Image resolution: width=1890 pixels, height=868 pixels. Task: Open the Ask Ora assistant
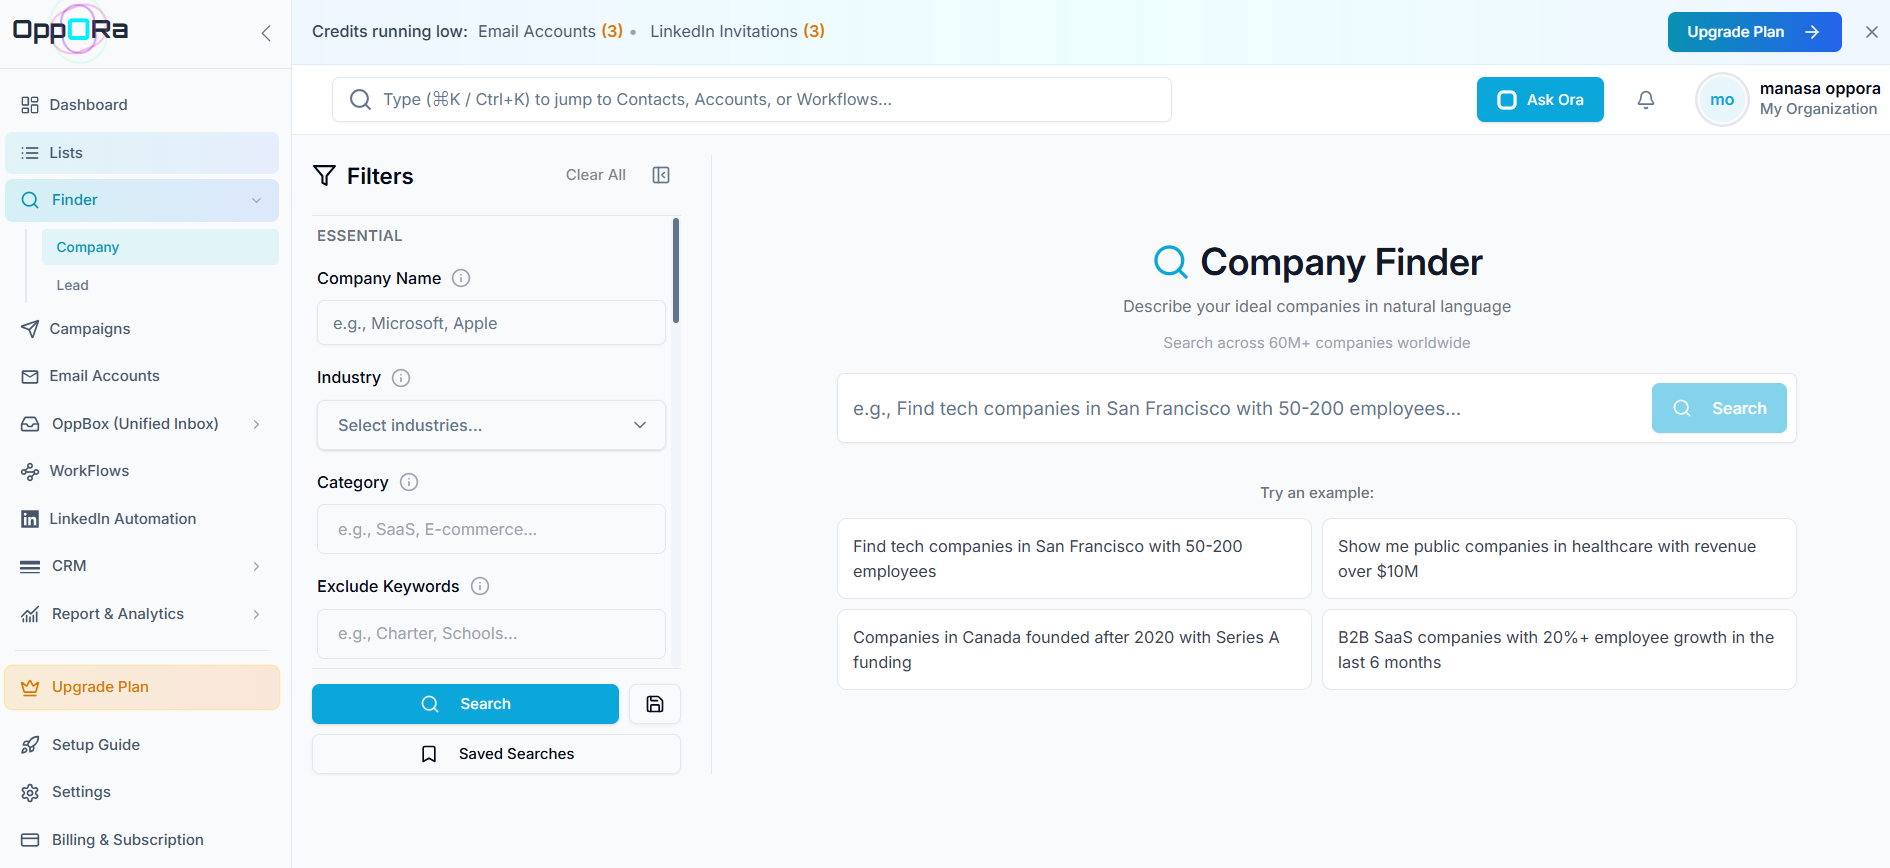[x=1540, y=100]
